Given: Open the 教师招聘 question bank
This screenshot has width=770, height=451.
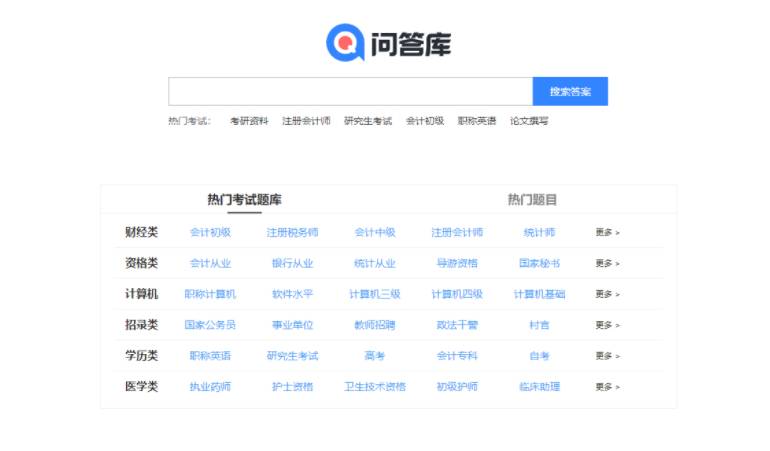Looking at the screenshot, I should 375,325.
